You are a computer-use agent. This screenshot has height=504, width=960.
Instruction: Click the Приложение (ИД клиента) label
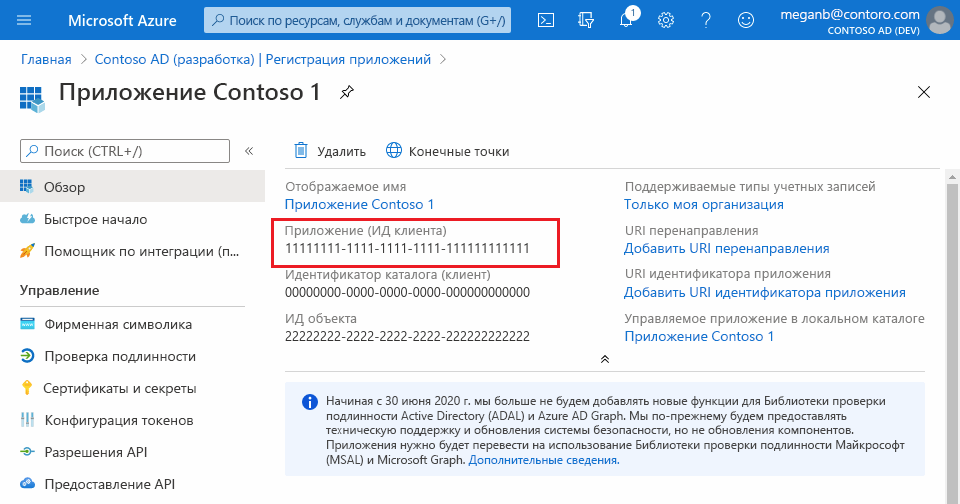(x=366, y=231)
